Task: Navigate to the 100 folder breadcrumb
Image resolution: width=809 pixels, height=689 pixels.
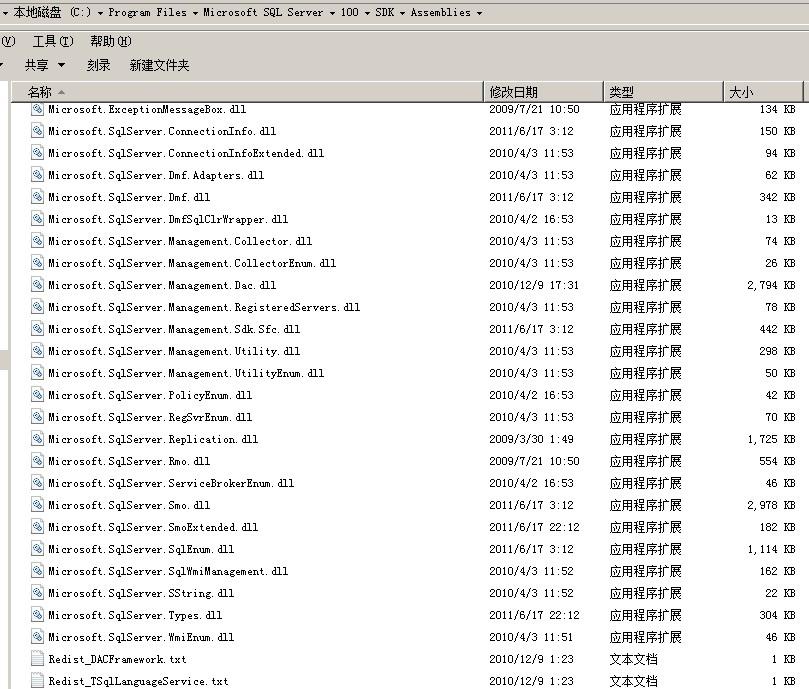Action: [x=349, y=12]
